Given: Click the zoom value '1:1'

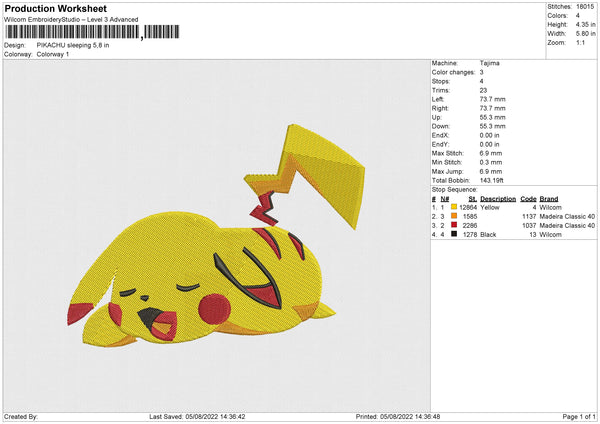Looking at the screenshot, I should pos(580,42).
